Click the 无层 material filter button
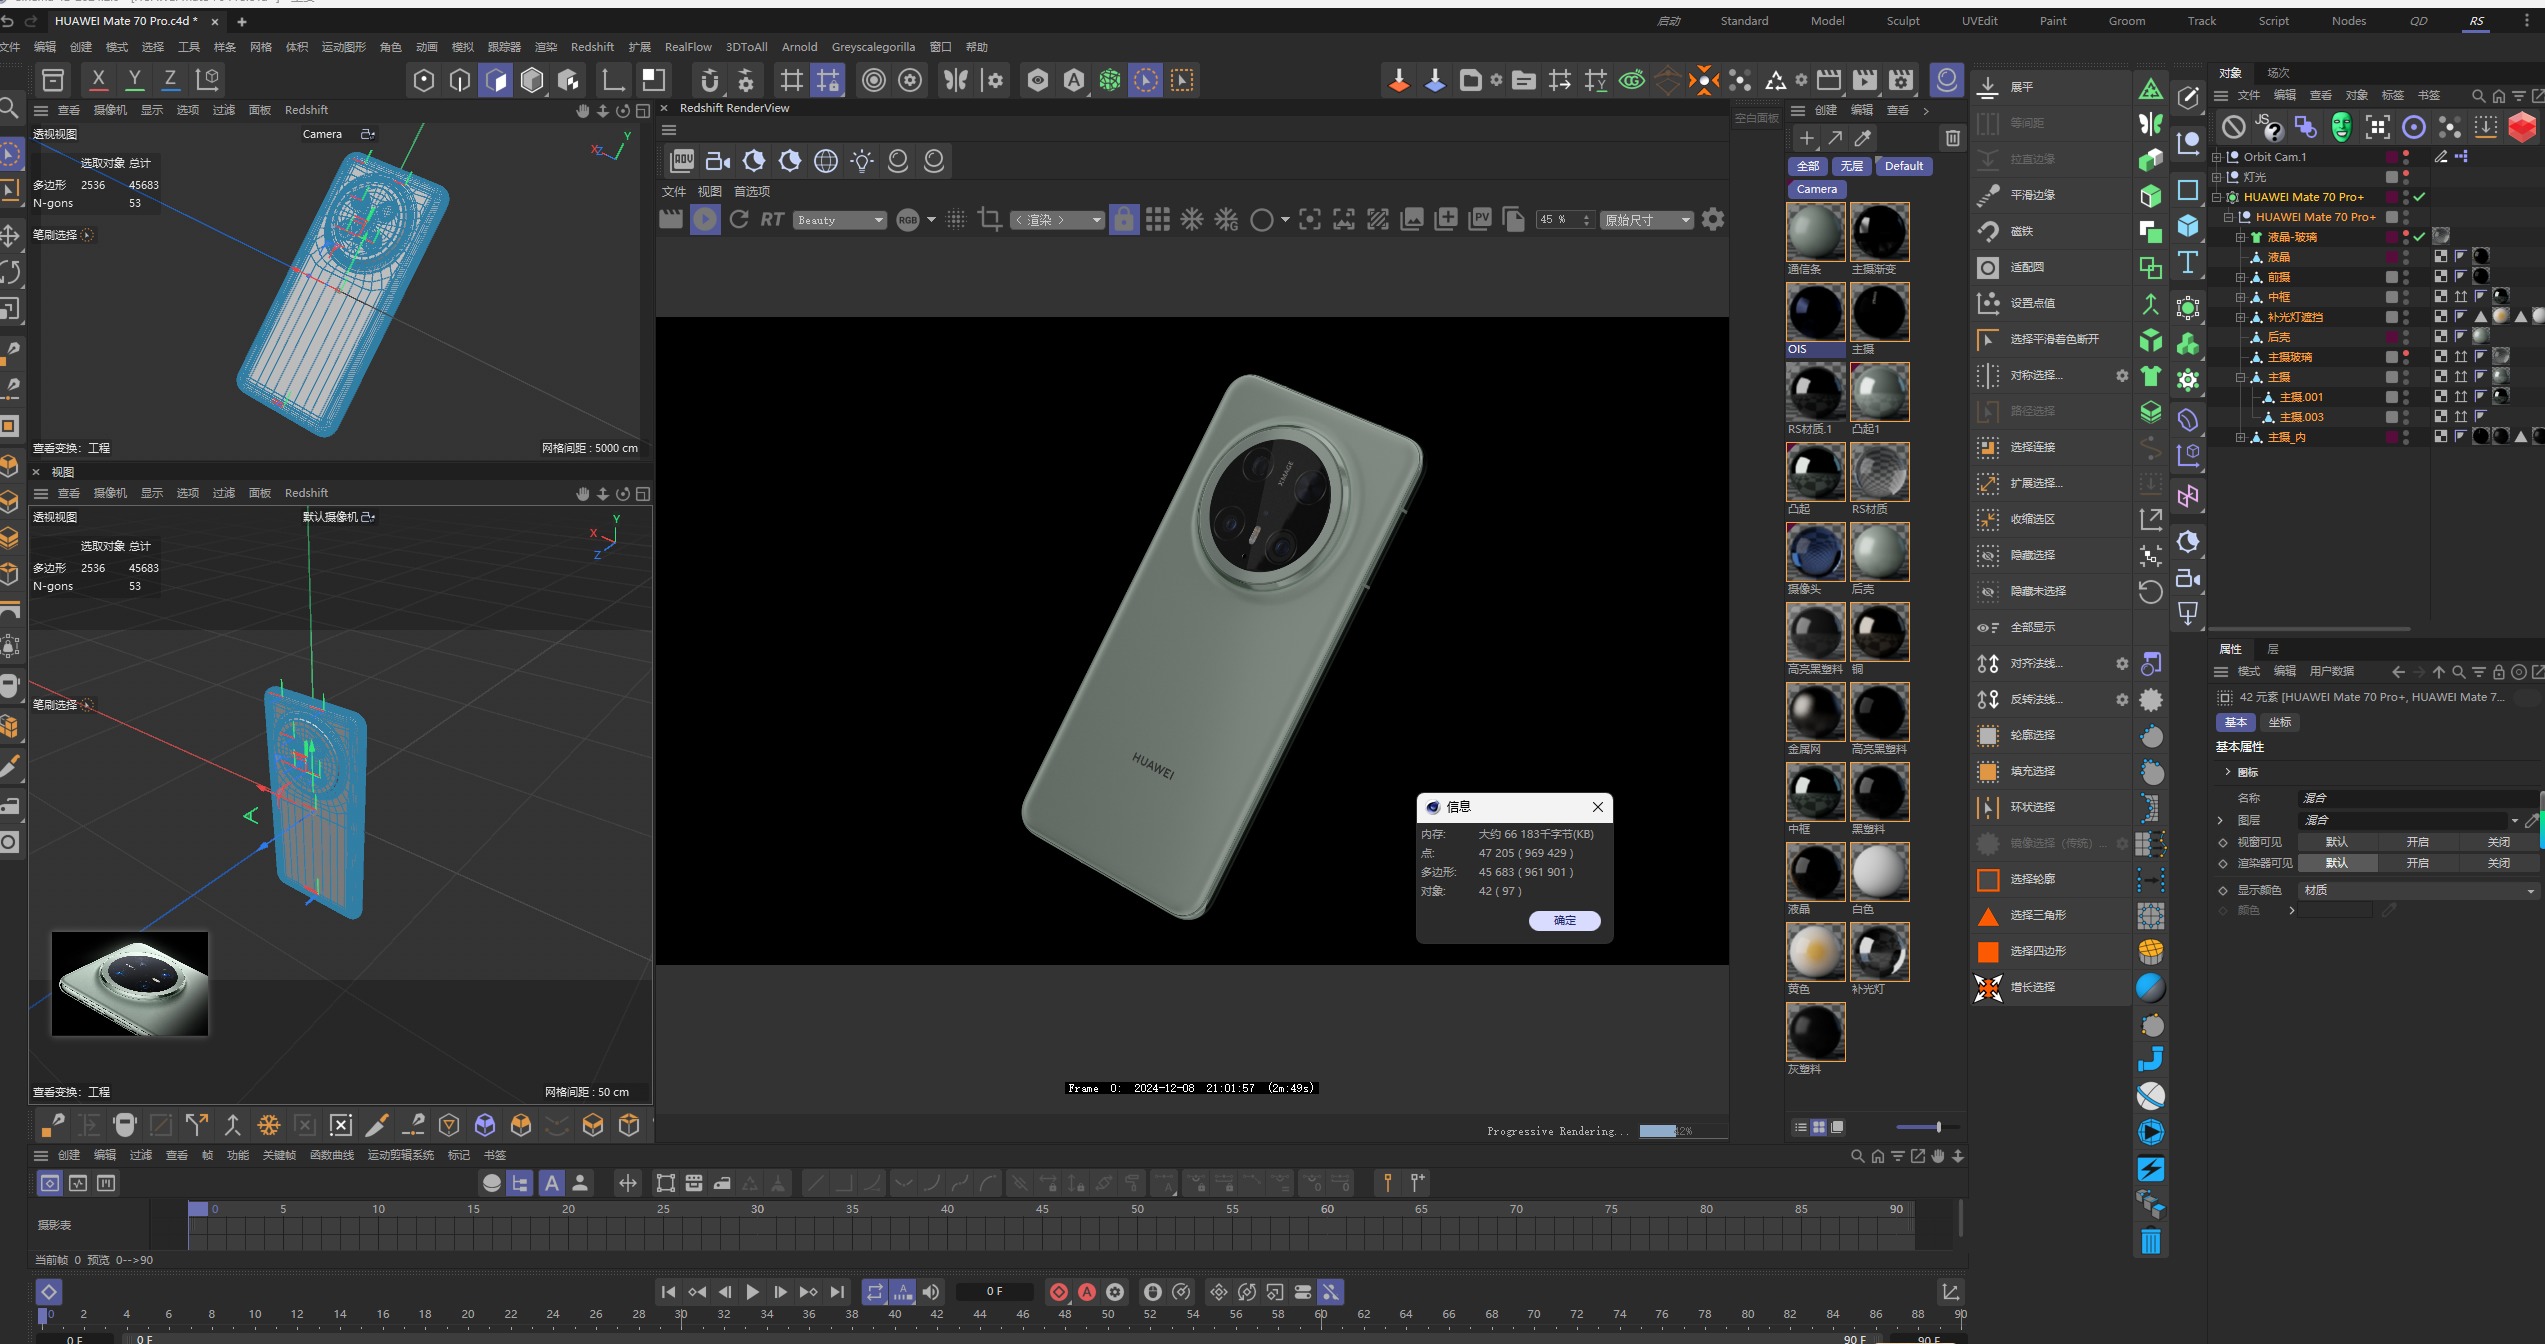The image size is (2545, 1344). [1852, 166]
